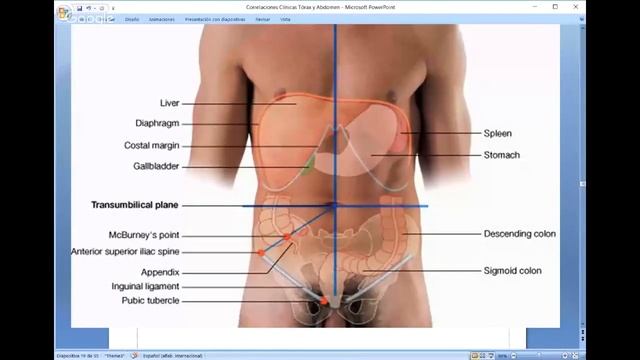Click the "Transumbilical plane" bold label
This screenshot has width=640, height=360.
pos(135,205)
